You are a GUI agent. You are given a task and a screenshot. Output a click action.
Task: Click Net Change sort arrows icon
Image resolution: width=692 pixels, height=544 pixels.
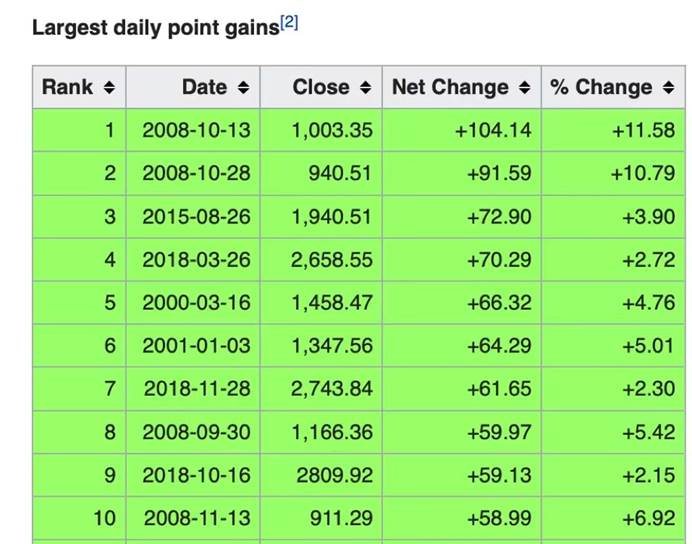525,88
